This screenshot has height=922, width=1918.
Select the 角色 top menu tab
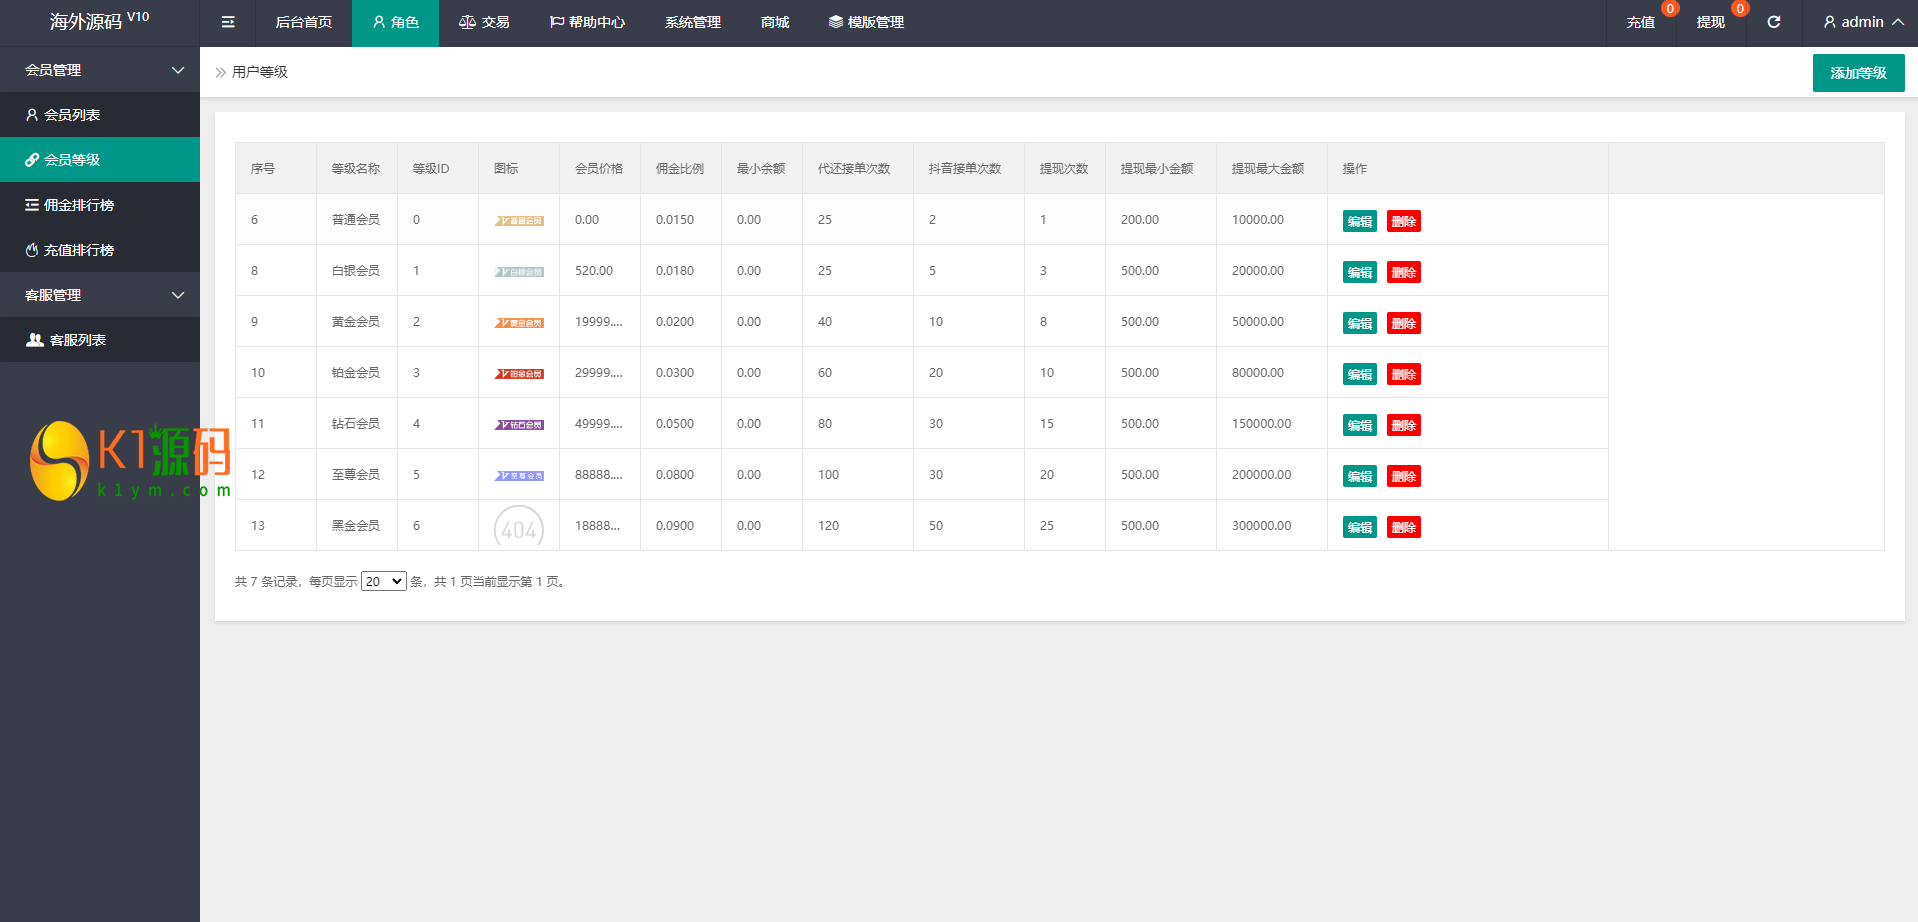point(395,22)
